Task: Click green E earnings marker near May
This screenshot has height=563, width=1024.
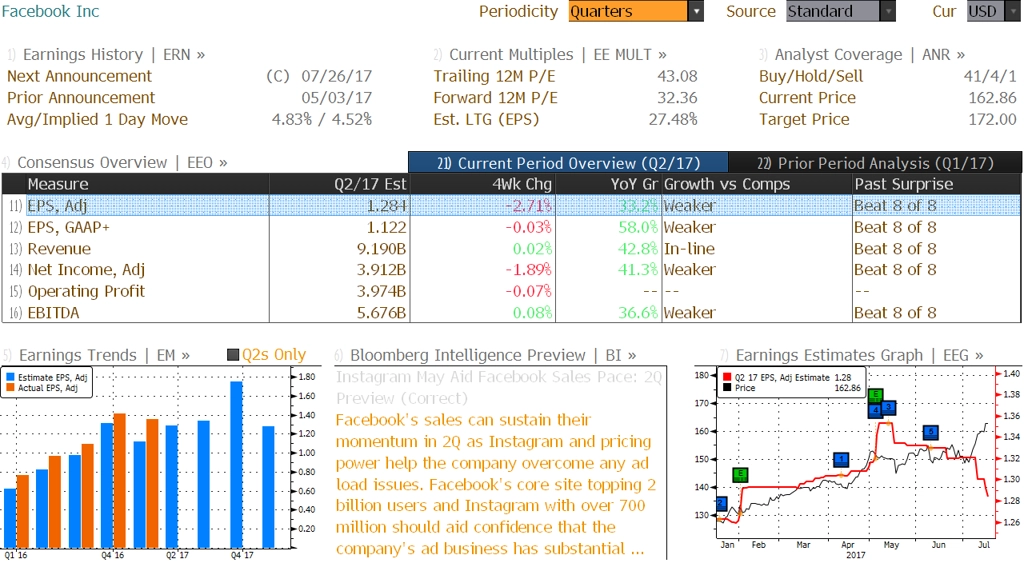Action: pos(876,395)
